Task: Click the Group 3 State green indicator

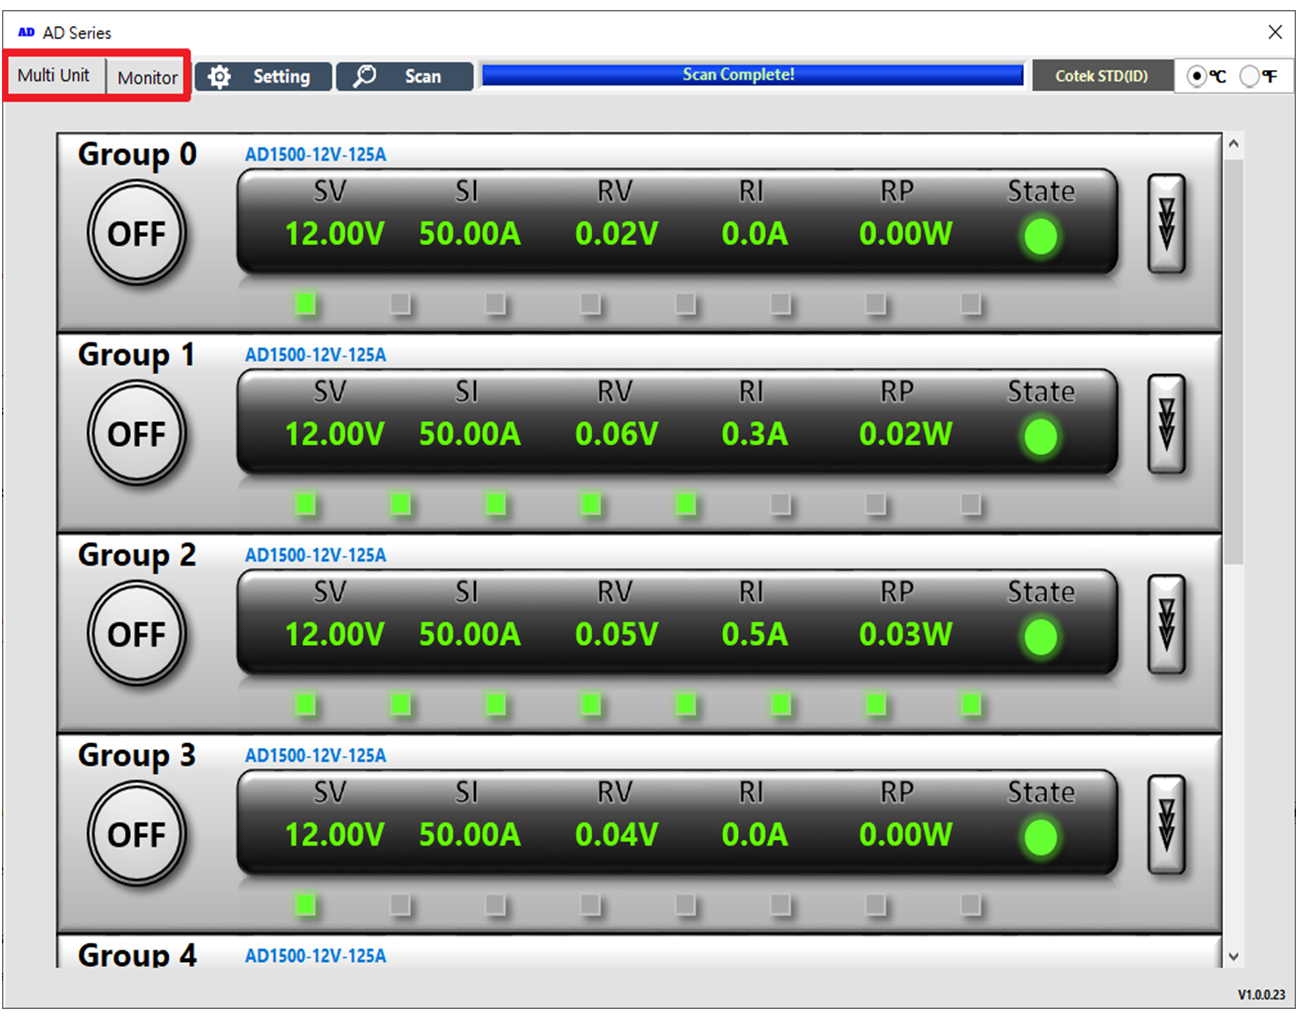Action: coord(1041,838)
